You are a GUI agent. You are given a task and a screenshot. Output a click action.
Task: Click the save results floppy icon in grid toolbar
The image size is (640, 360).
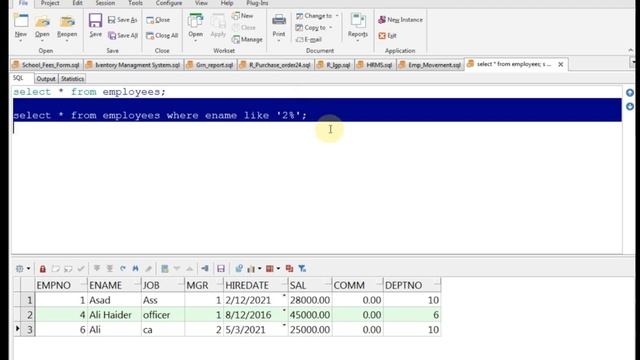(x=221, y=269)
